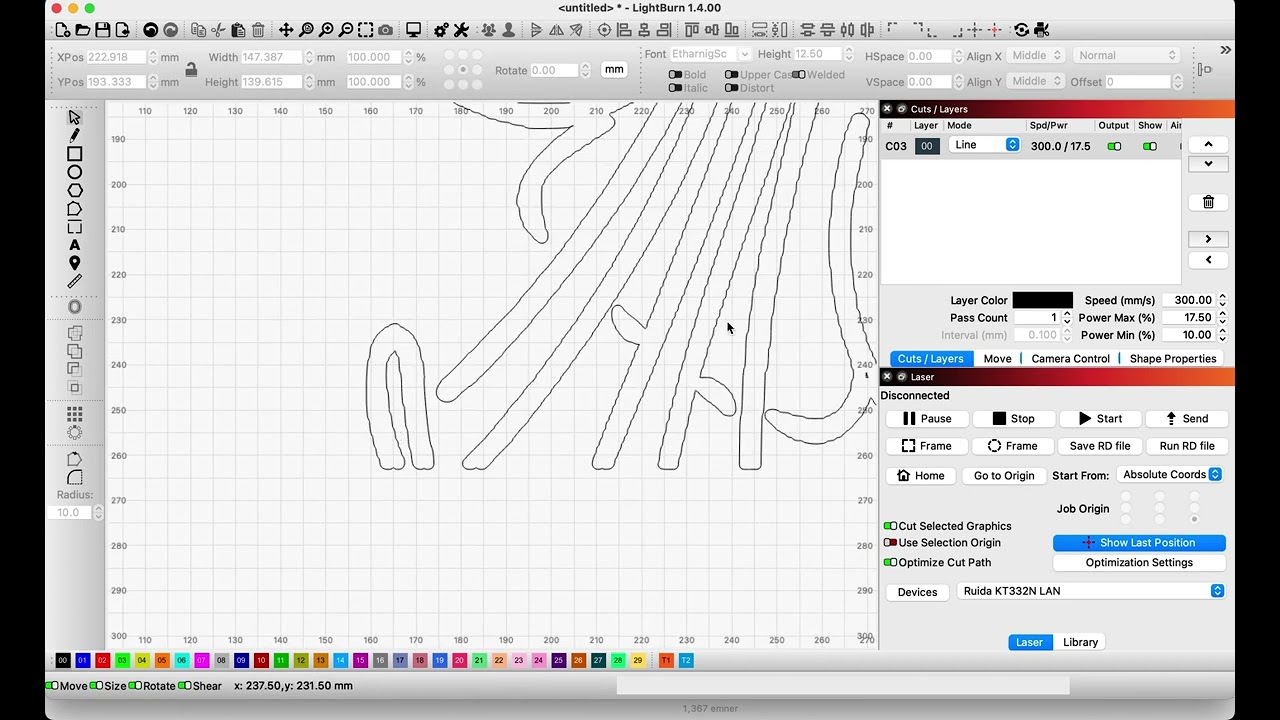The width and height of the screenshot is (1280, 720).
Task: Select the frame selection zoom icon
Action: tap(366, 30)
